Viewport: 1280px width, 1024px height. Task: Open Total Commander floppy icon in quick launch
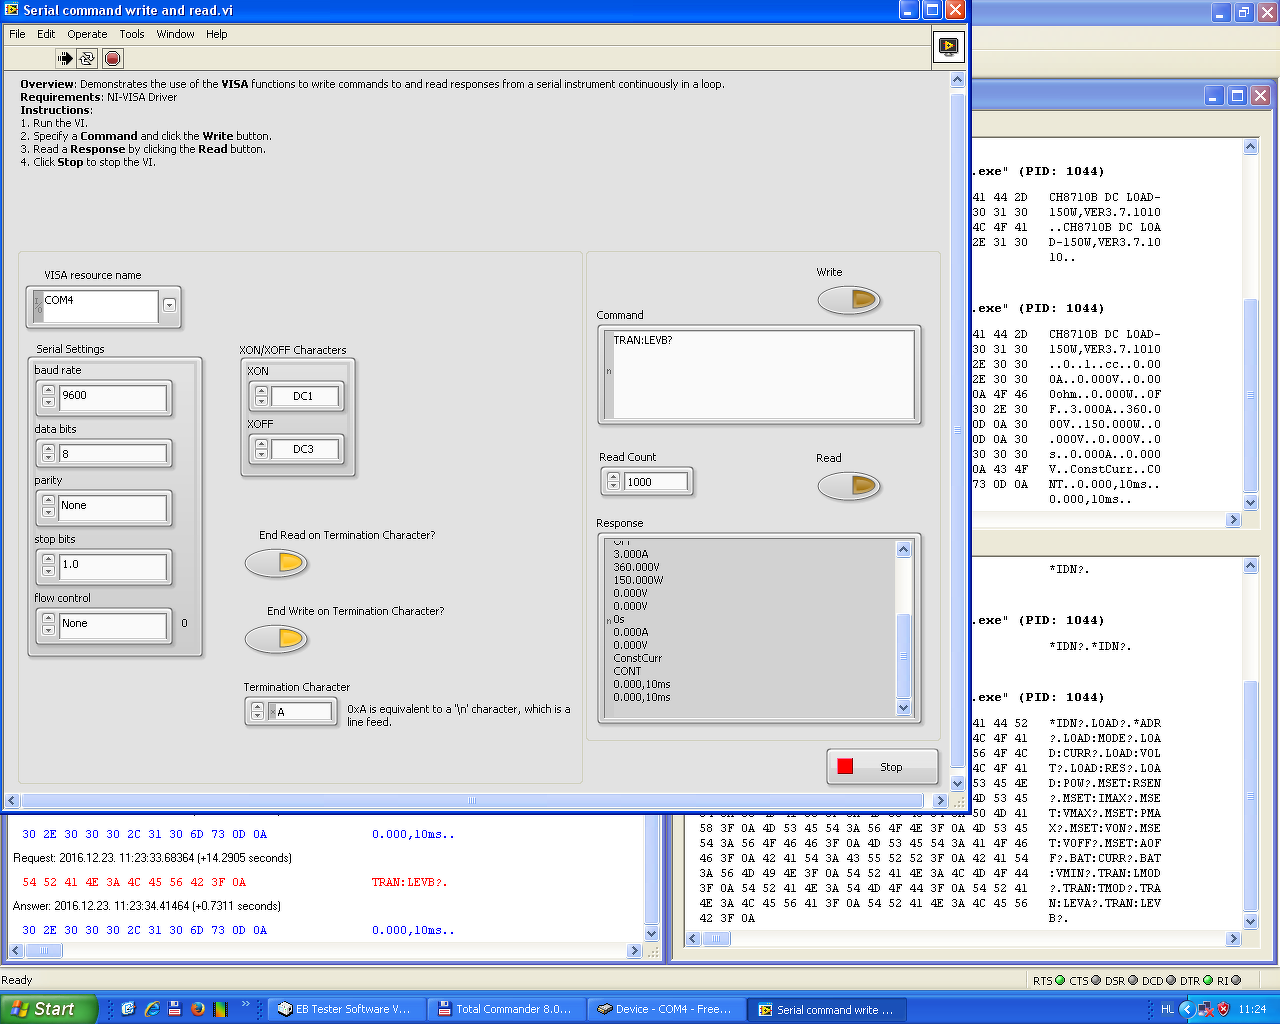(x=175, y=1009)
